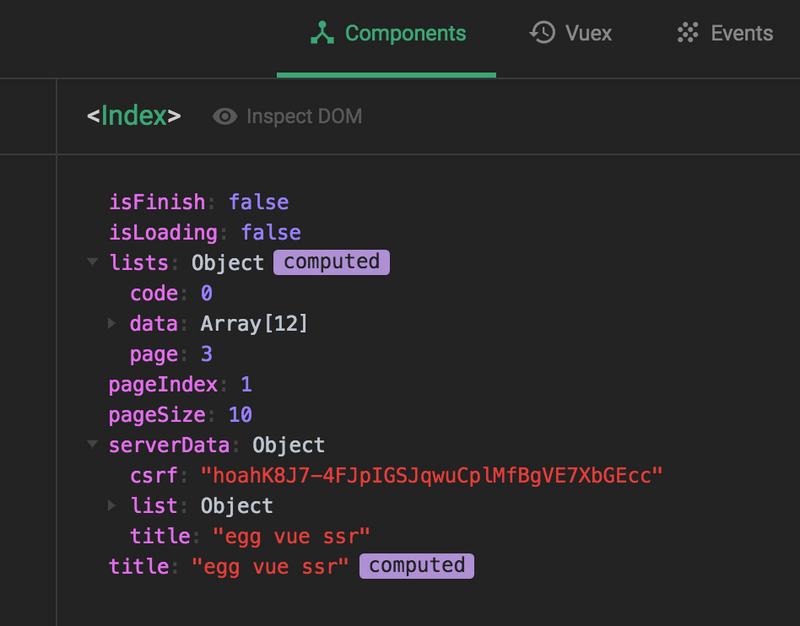This screenshot has width=800, height=626.
Task: Click the pageIndex value 1
Action: tap(246, 384)
